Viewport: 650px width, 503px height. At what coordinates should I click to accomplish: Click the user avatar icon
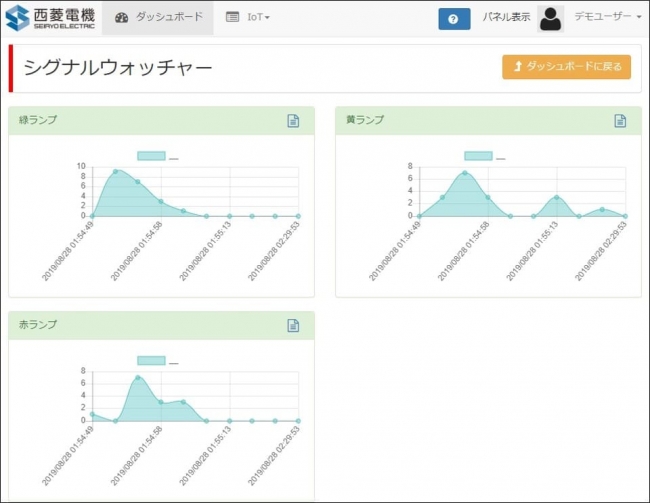(x=550, y=19)
